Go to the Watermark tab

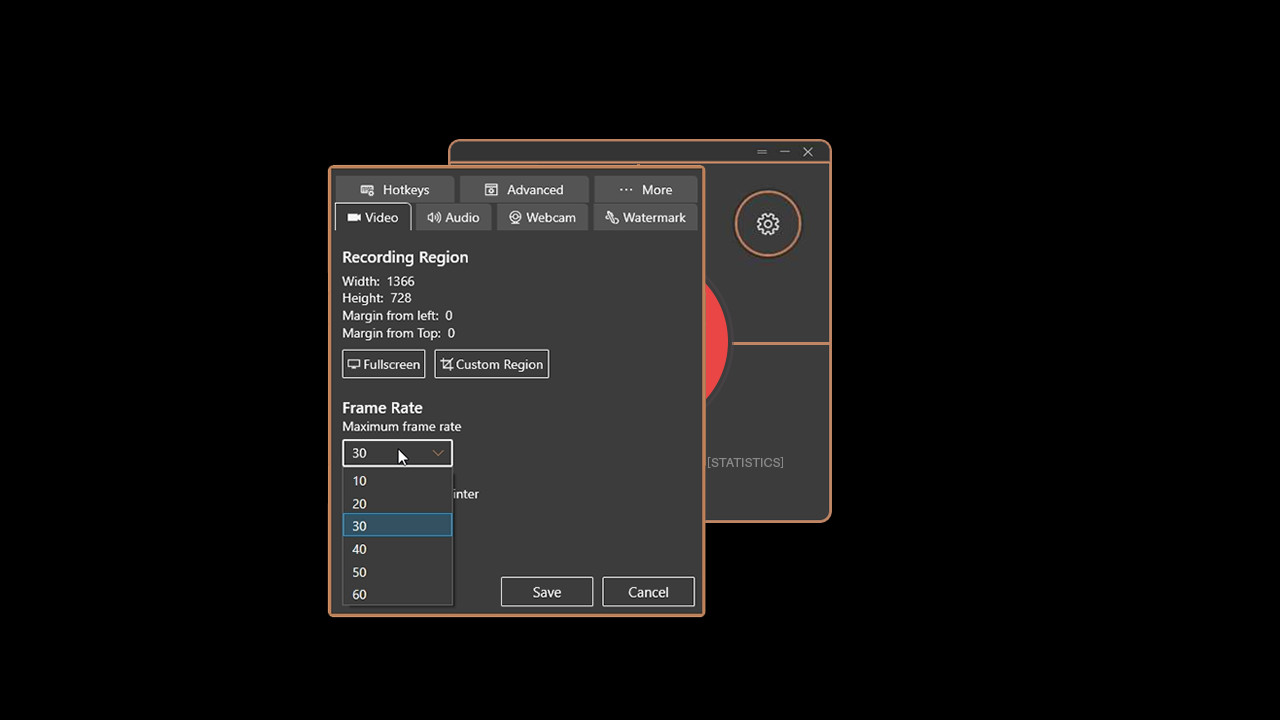coord(645,217)
